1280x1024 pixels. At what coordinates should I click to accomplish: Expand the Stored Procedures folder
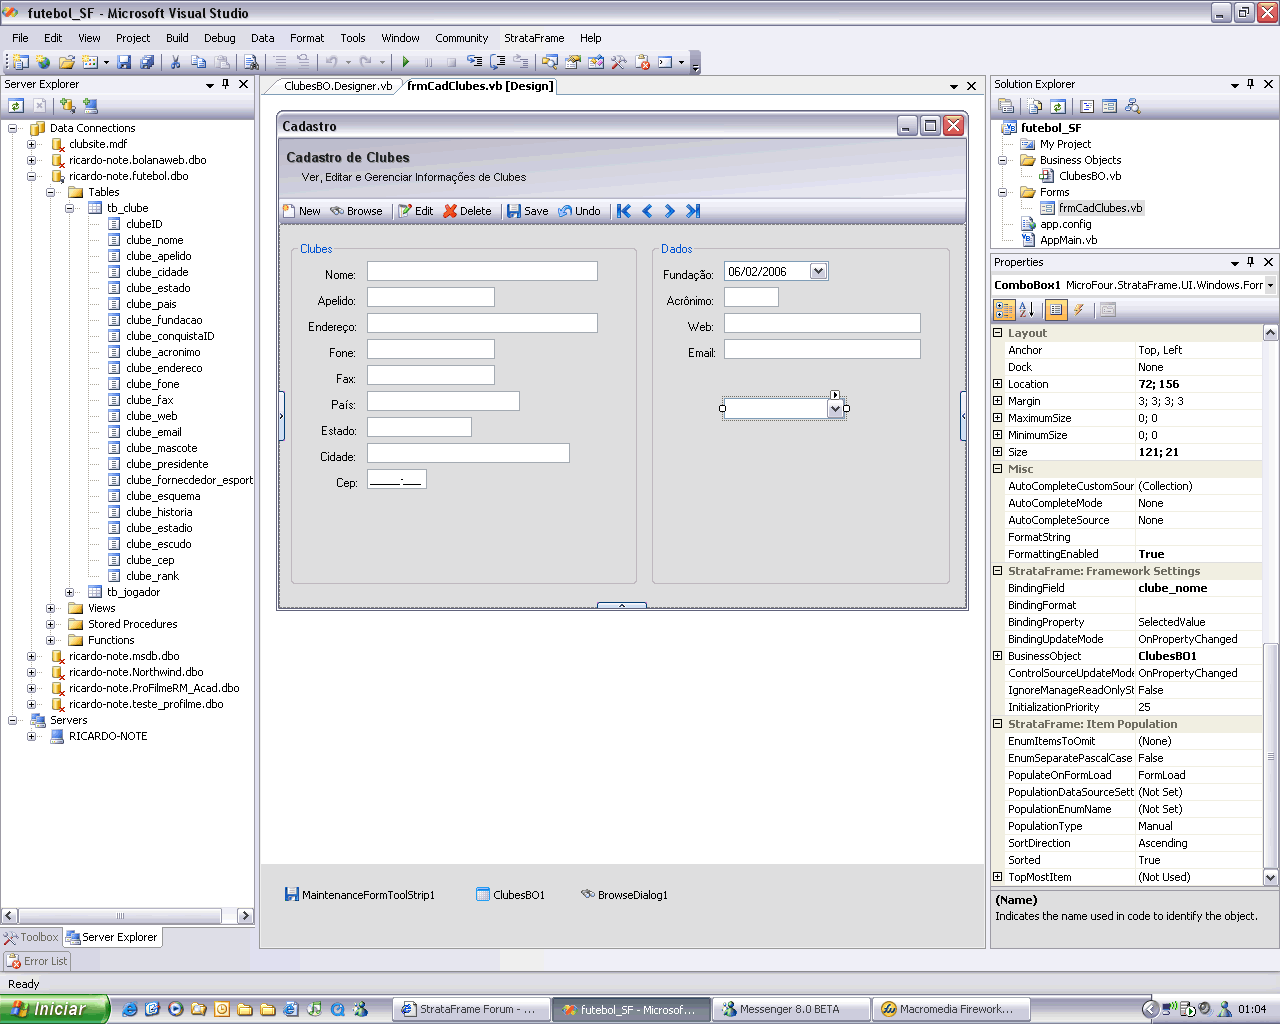click(51, 624)
